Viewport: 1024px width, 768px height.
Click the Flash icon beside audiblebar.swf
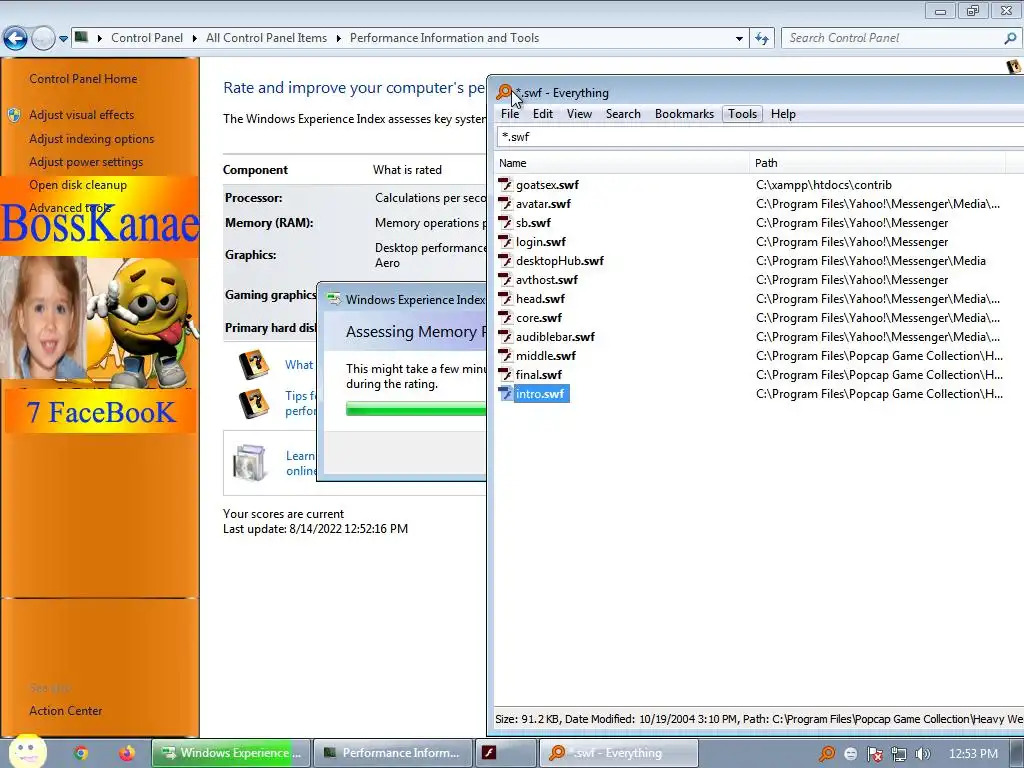coord(505,336)
